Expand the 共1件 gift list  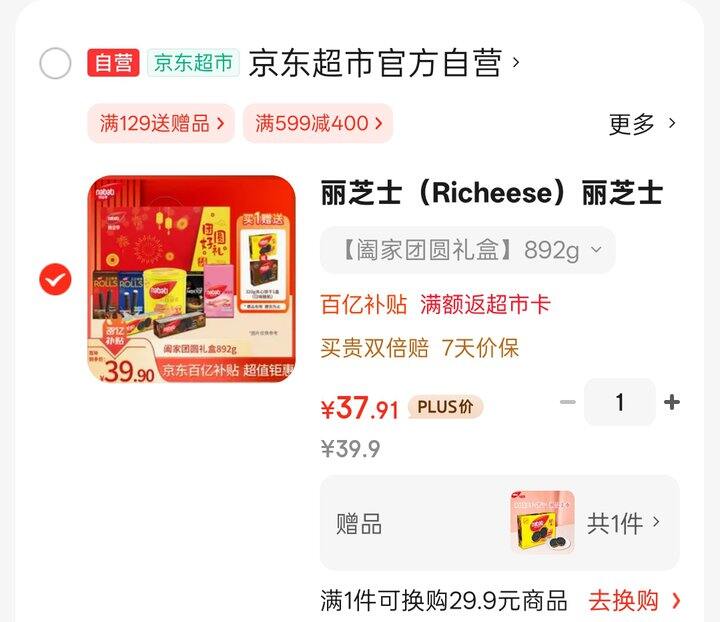[x=623, y=522]
